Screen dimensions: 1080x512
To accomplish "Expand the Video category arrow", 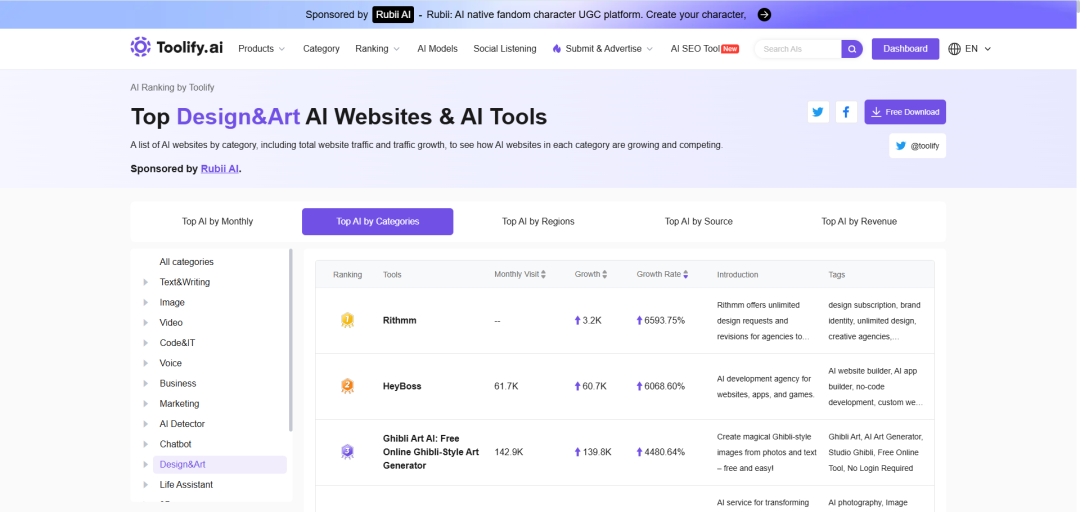I will (145, 322).
